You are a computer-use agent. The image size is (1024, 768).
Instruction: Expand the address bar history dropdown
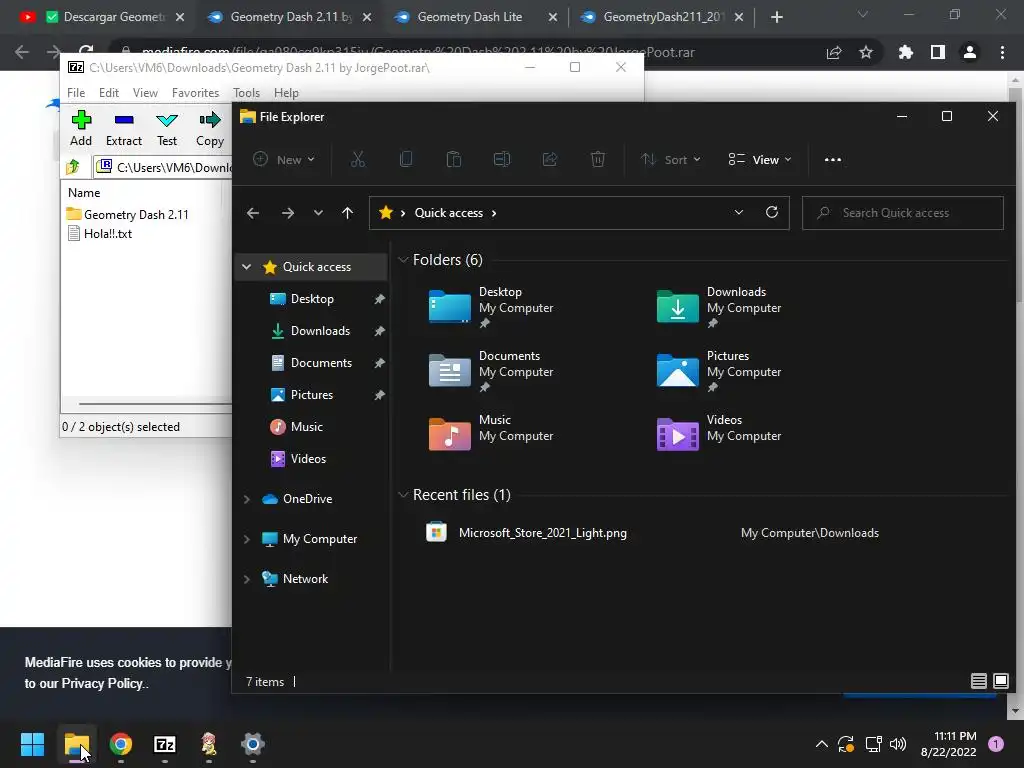tap(739, 212)
